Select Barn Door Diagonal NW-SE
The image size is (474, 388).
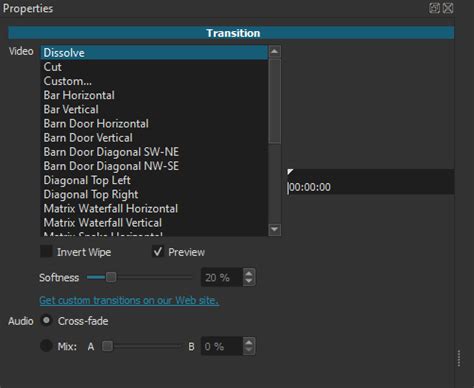pos(154,166)
